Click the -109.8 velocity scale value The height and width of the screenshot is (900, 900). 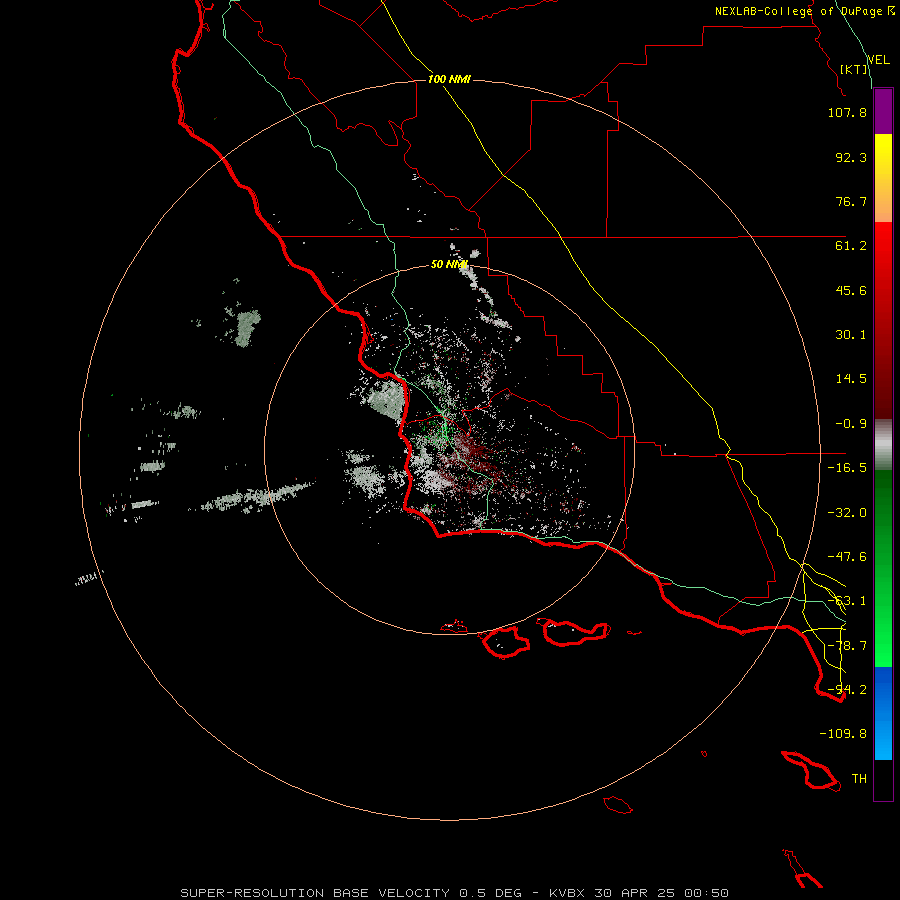[843, 734]
